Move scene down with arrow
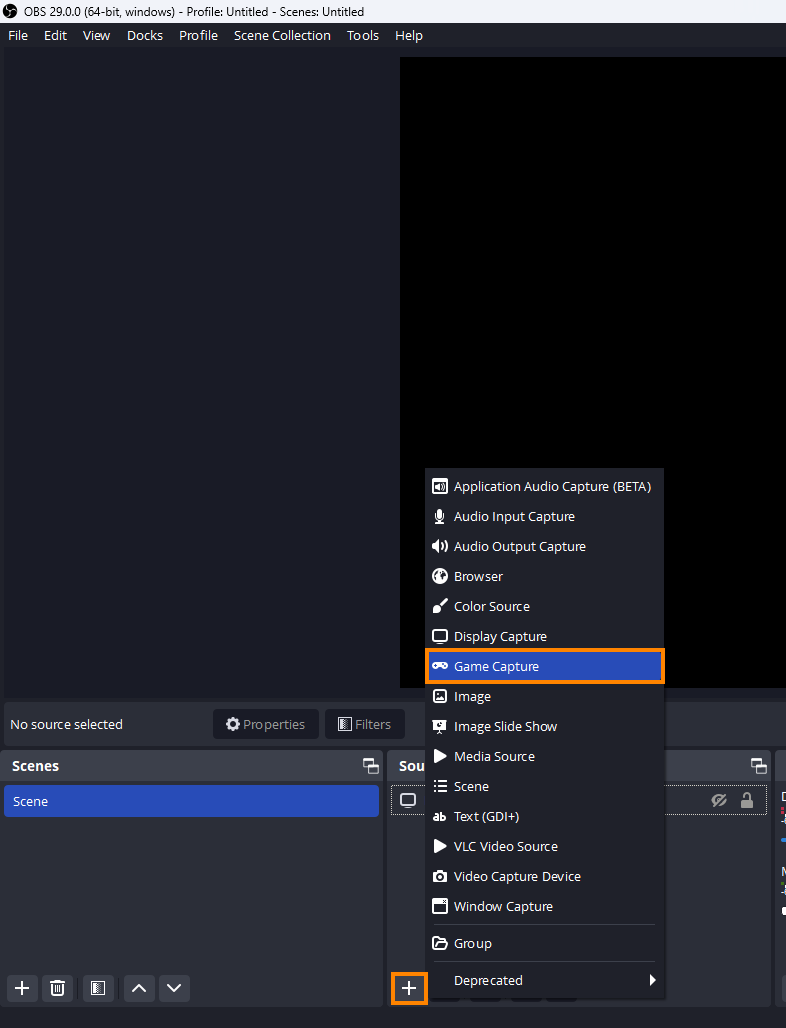The width and height of the screenshot is (786, 1028). 174,988
